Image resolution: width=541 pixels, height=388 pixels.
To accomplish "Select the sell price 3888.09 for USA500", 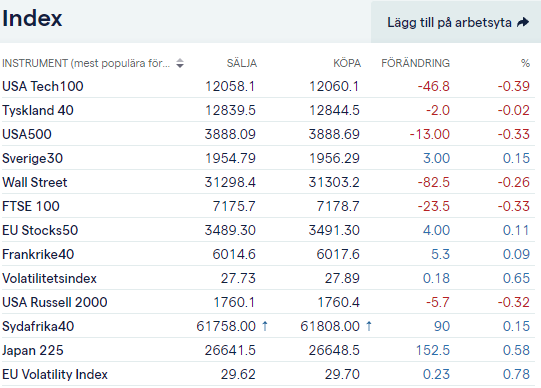I will pos(230,134).
